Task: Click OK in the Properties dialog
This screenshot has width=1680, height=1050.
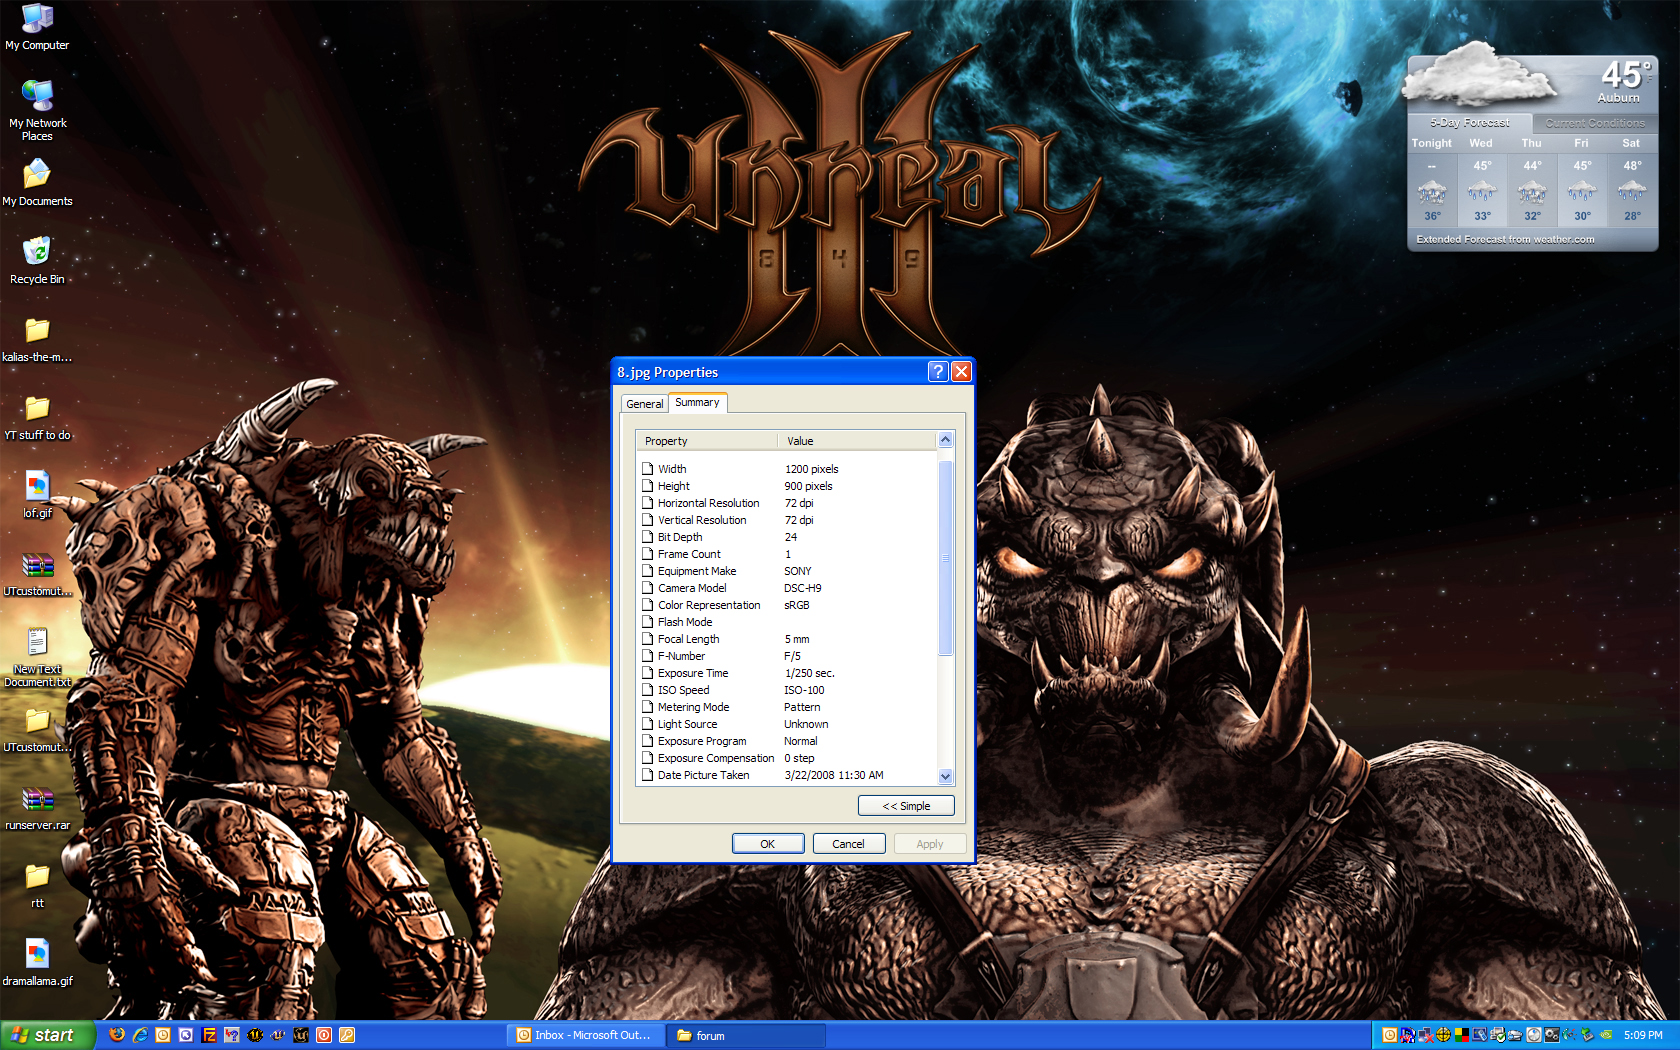Action: click(x=768, y=844)
